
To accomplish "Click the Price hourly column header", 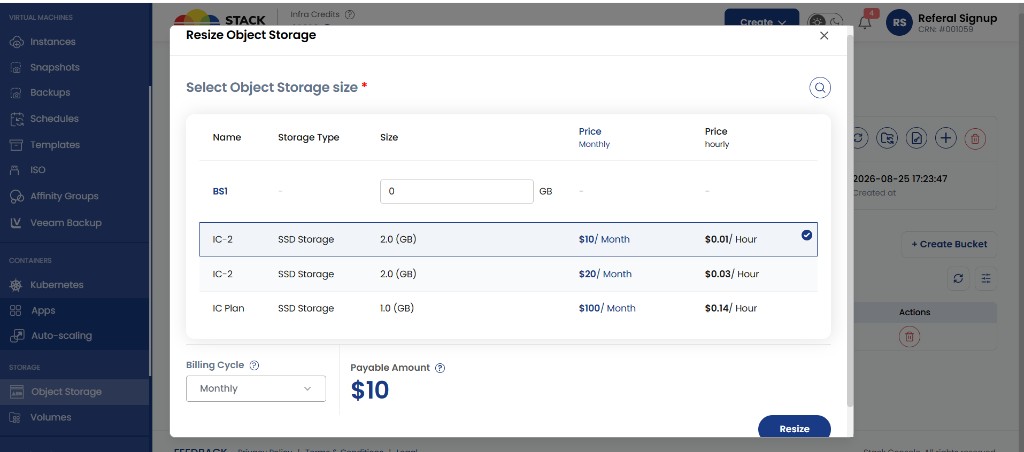I will pyautogui.click(x=716, y=137).
